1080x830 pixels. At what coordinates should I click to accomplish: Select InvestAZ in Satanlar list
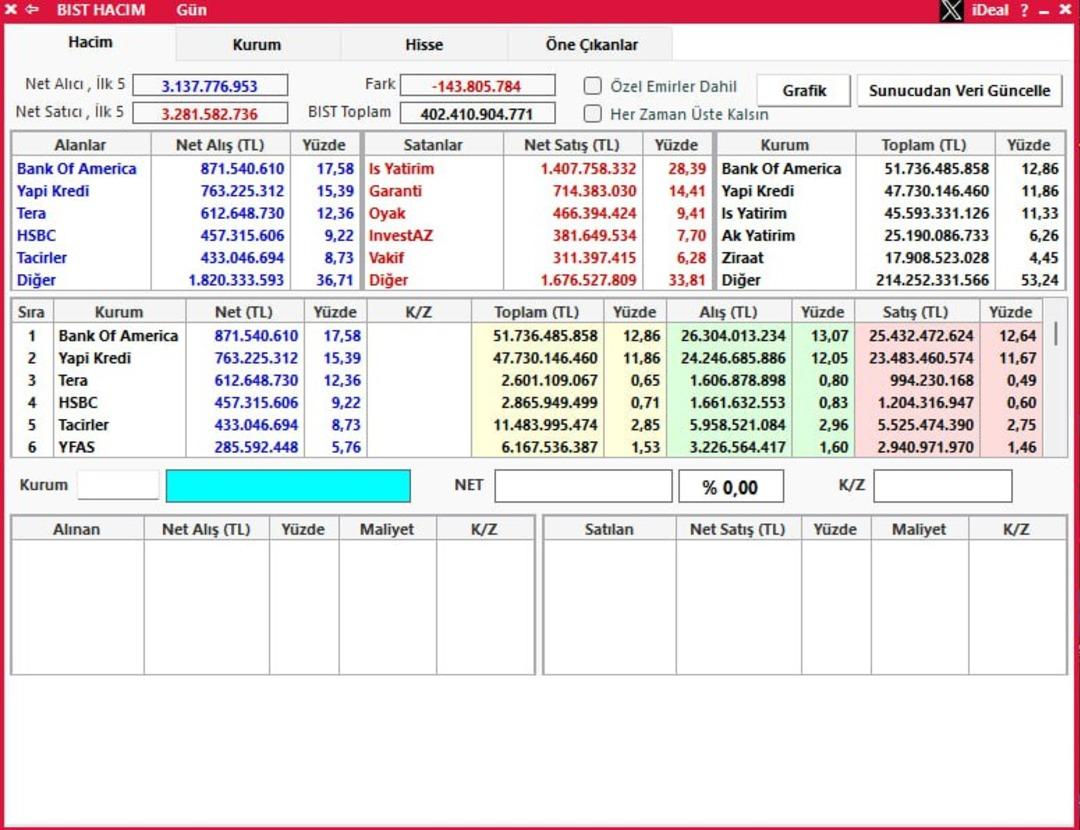point(401,236)
